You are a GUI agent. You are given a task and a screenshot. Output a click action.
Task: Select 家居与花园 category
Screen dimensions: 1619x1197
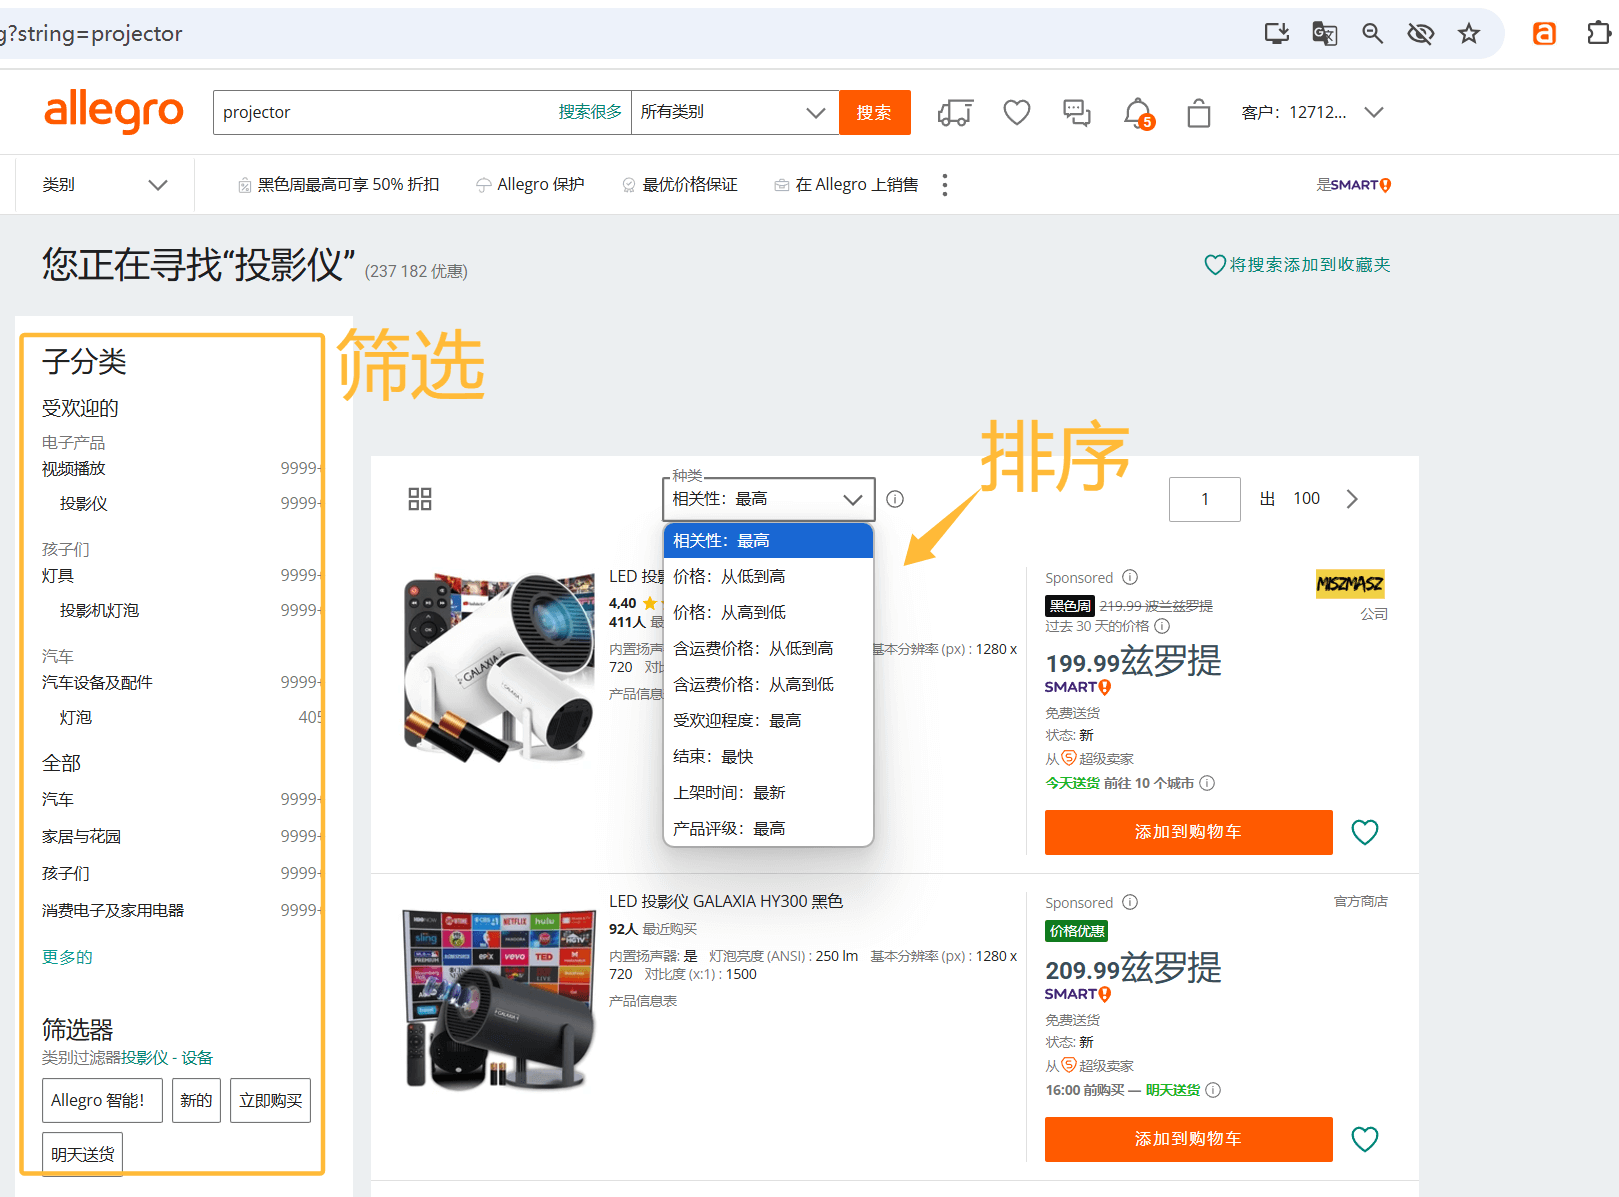tap(81, 837)
